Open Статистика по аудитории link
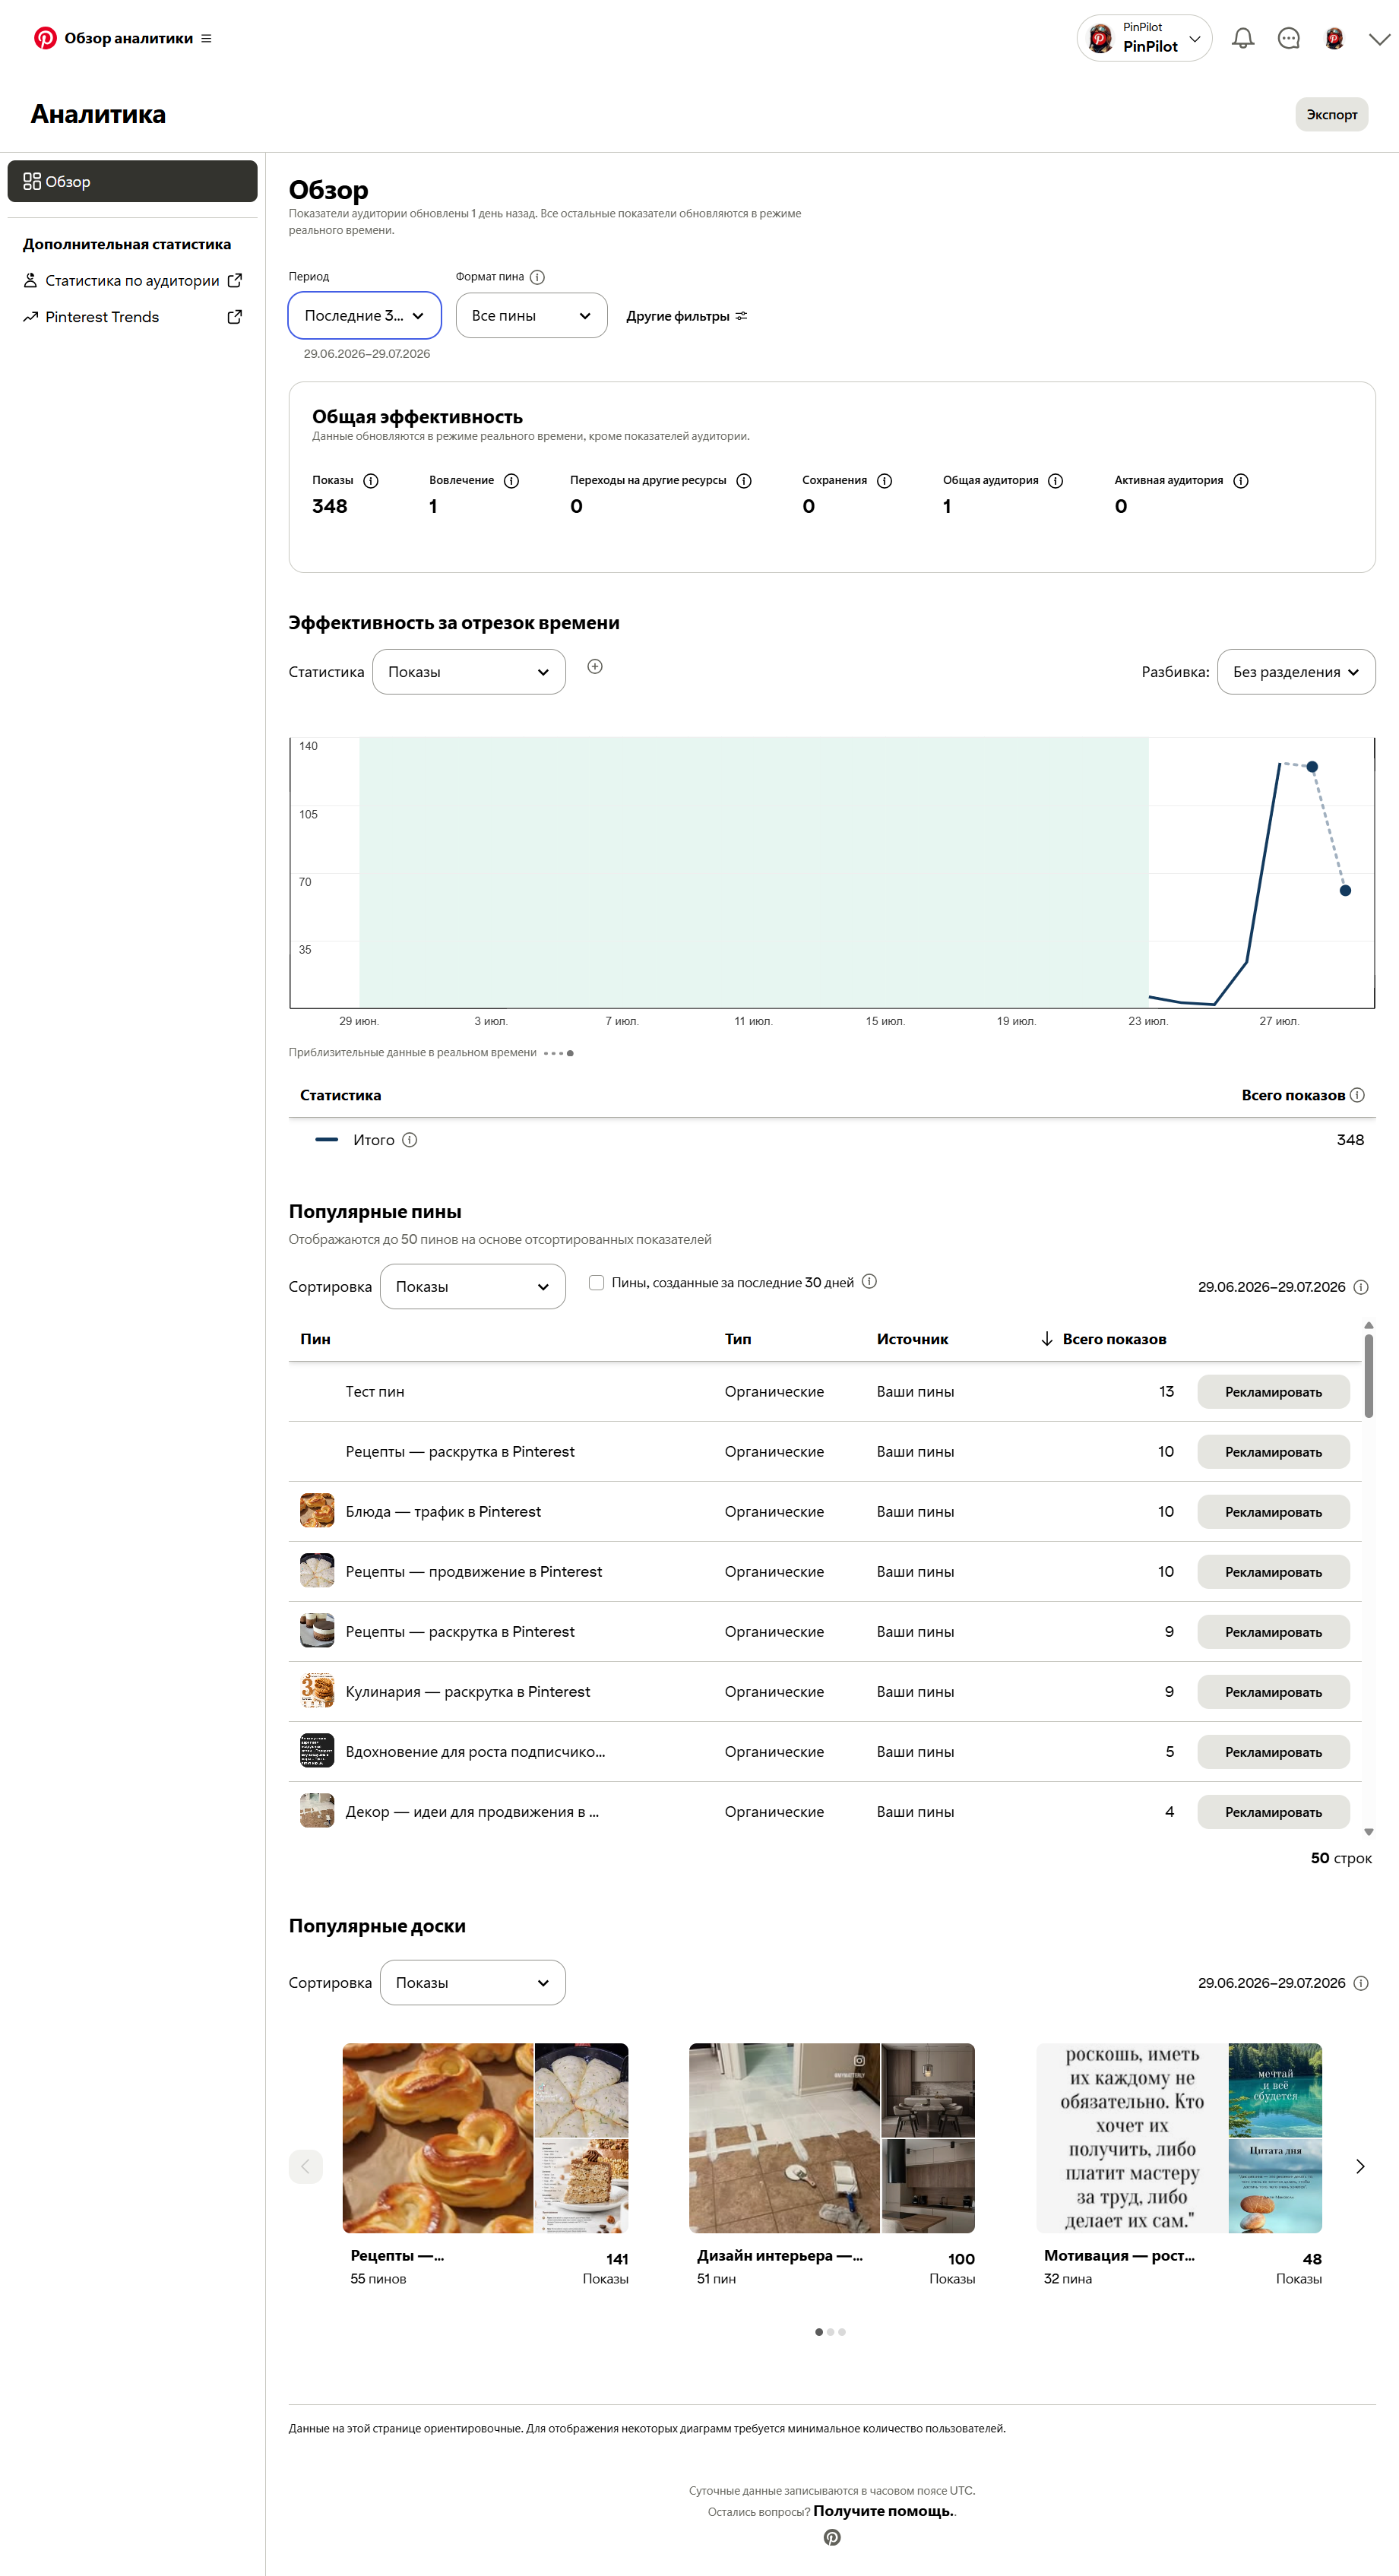 (132, 281)
